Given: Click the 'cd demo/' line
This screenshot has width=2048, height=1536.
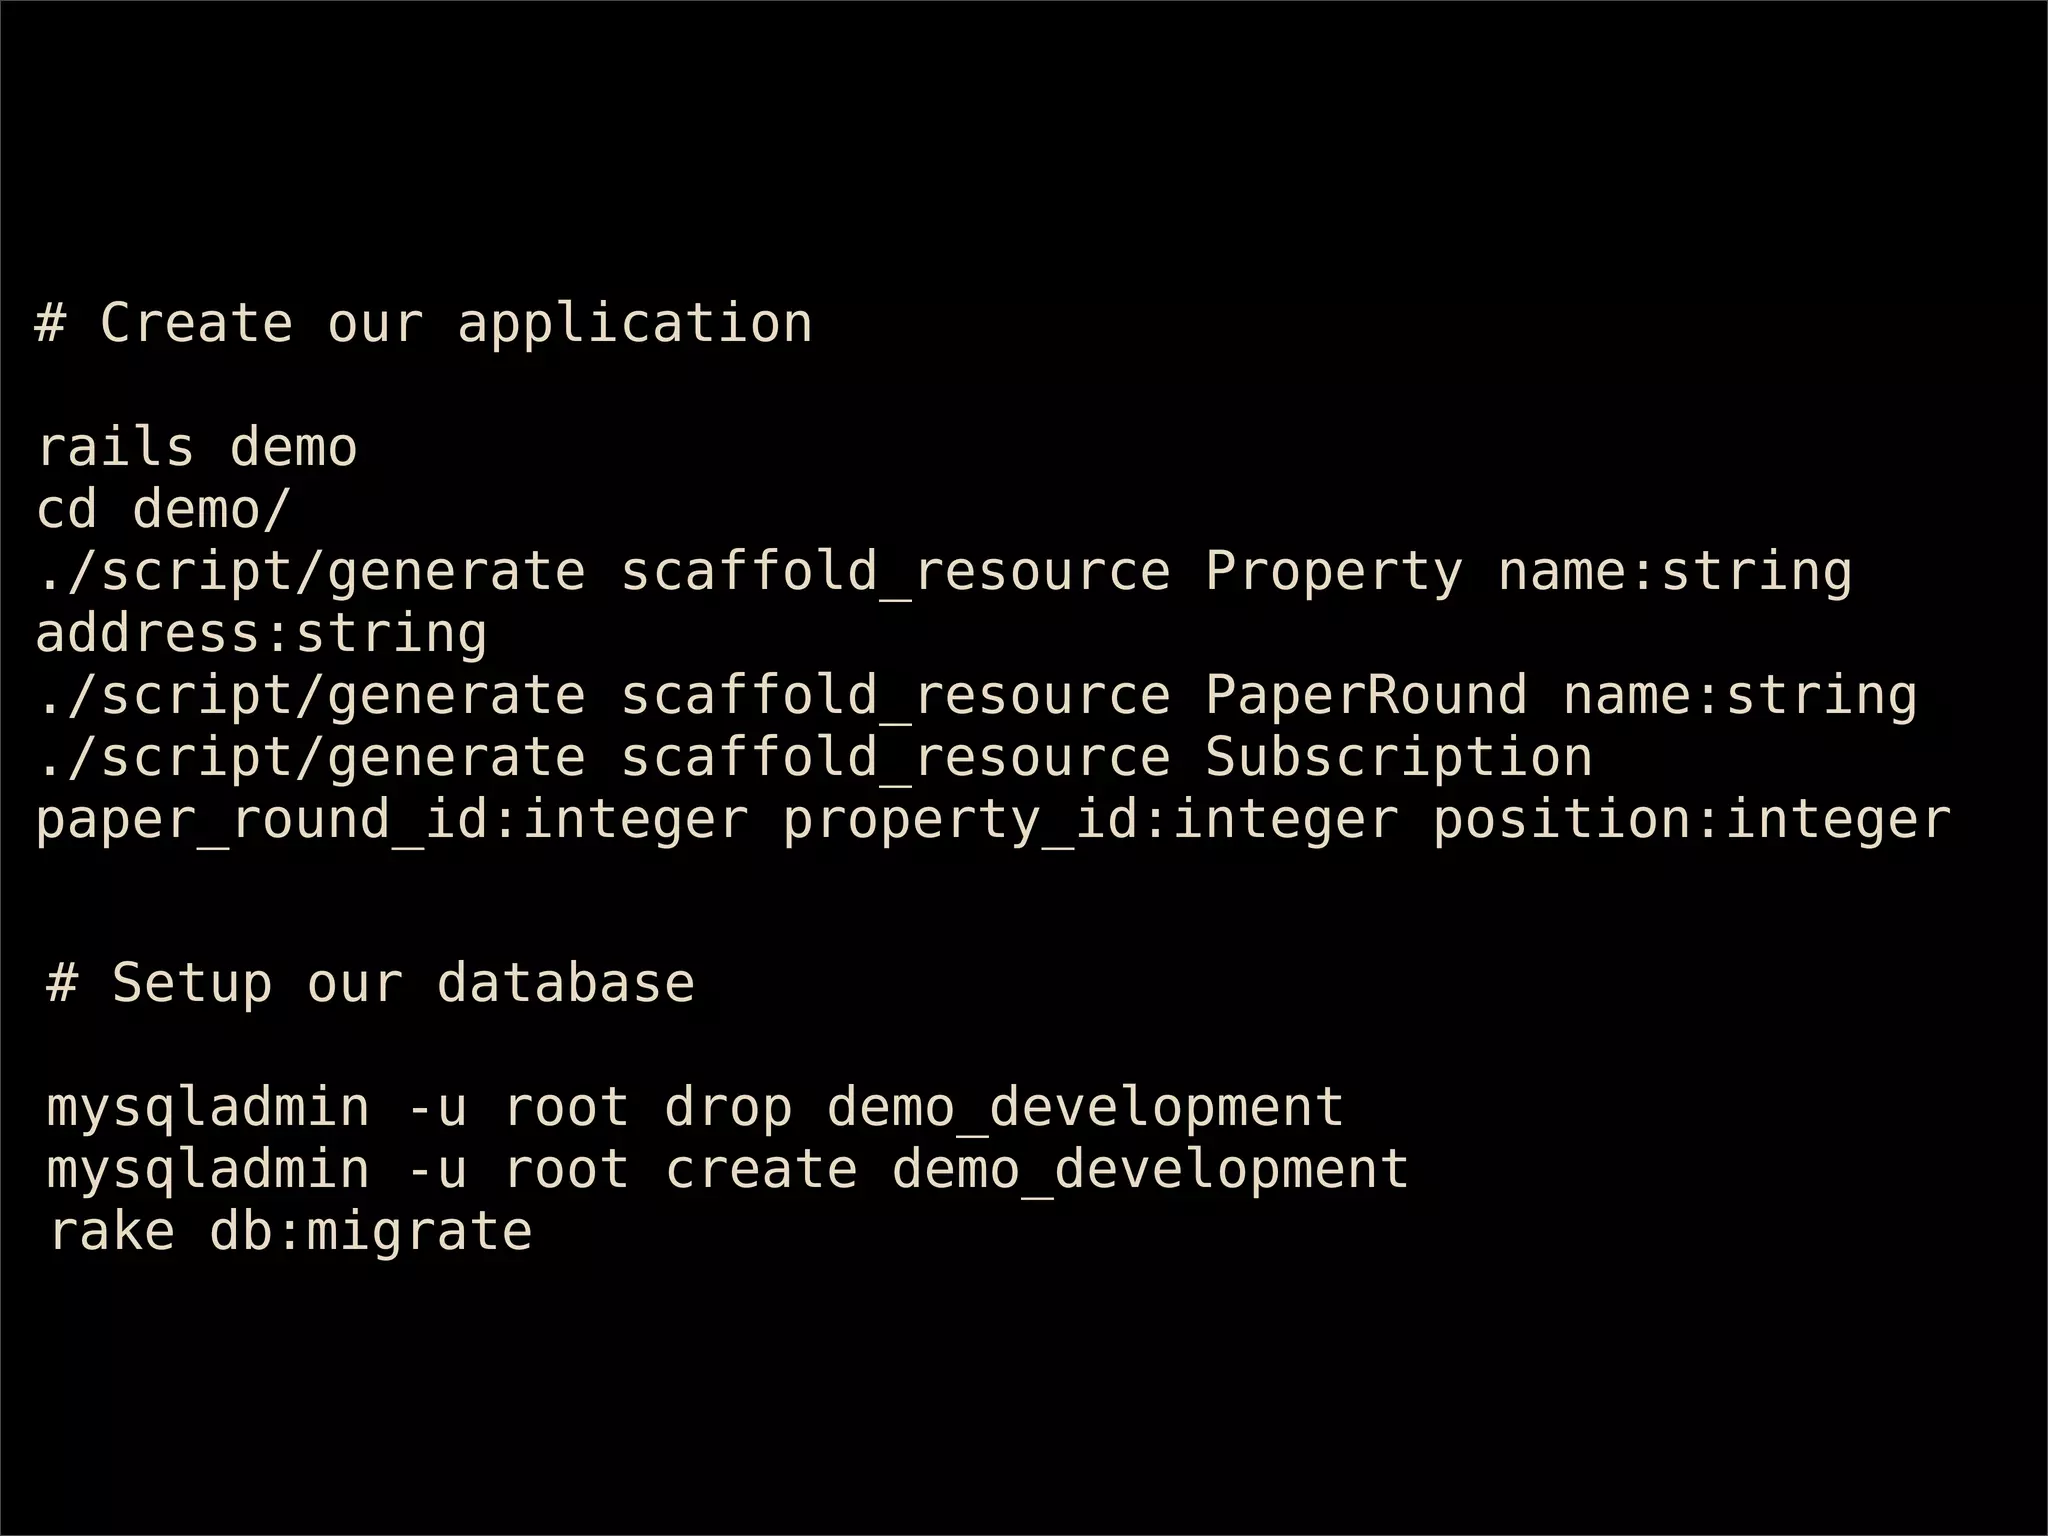Looking at the screenshot, I should pyautogui.click(x=163, y=509).
